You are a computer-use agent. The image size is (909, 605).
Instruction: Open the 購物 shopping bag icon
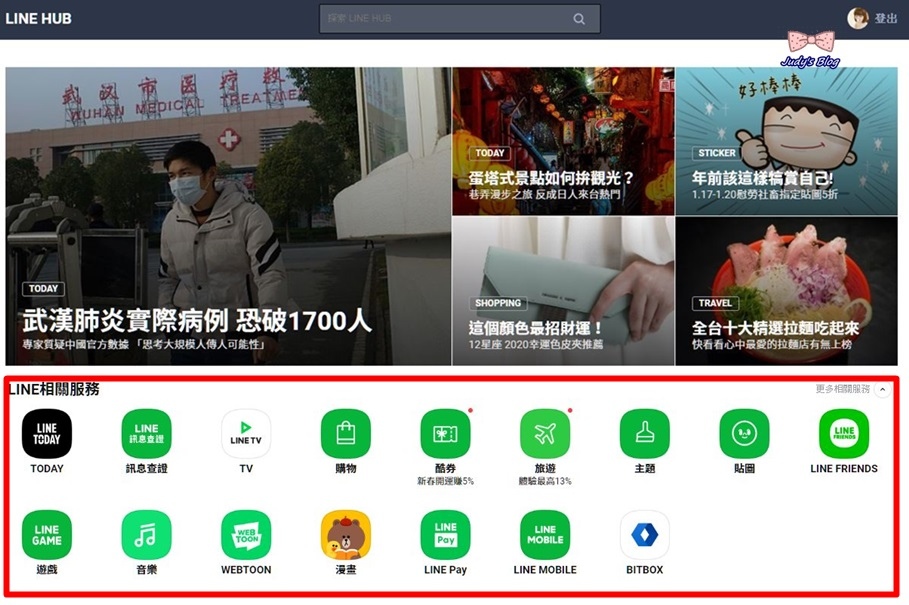tap(346, 433)
